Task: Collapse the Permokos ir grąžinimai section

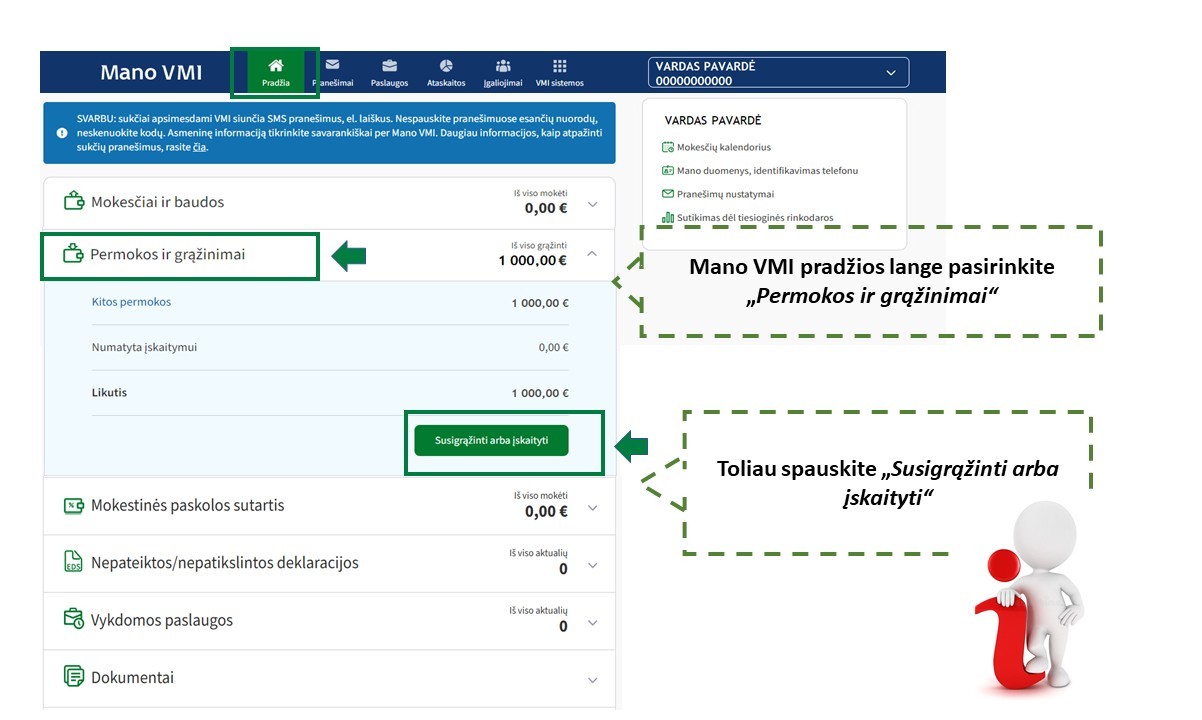Action: (592, 255)
